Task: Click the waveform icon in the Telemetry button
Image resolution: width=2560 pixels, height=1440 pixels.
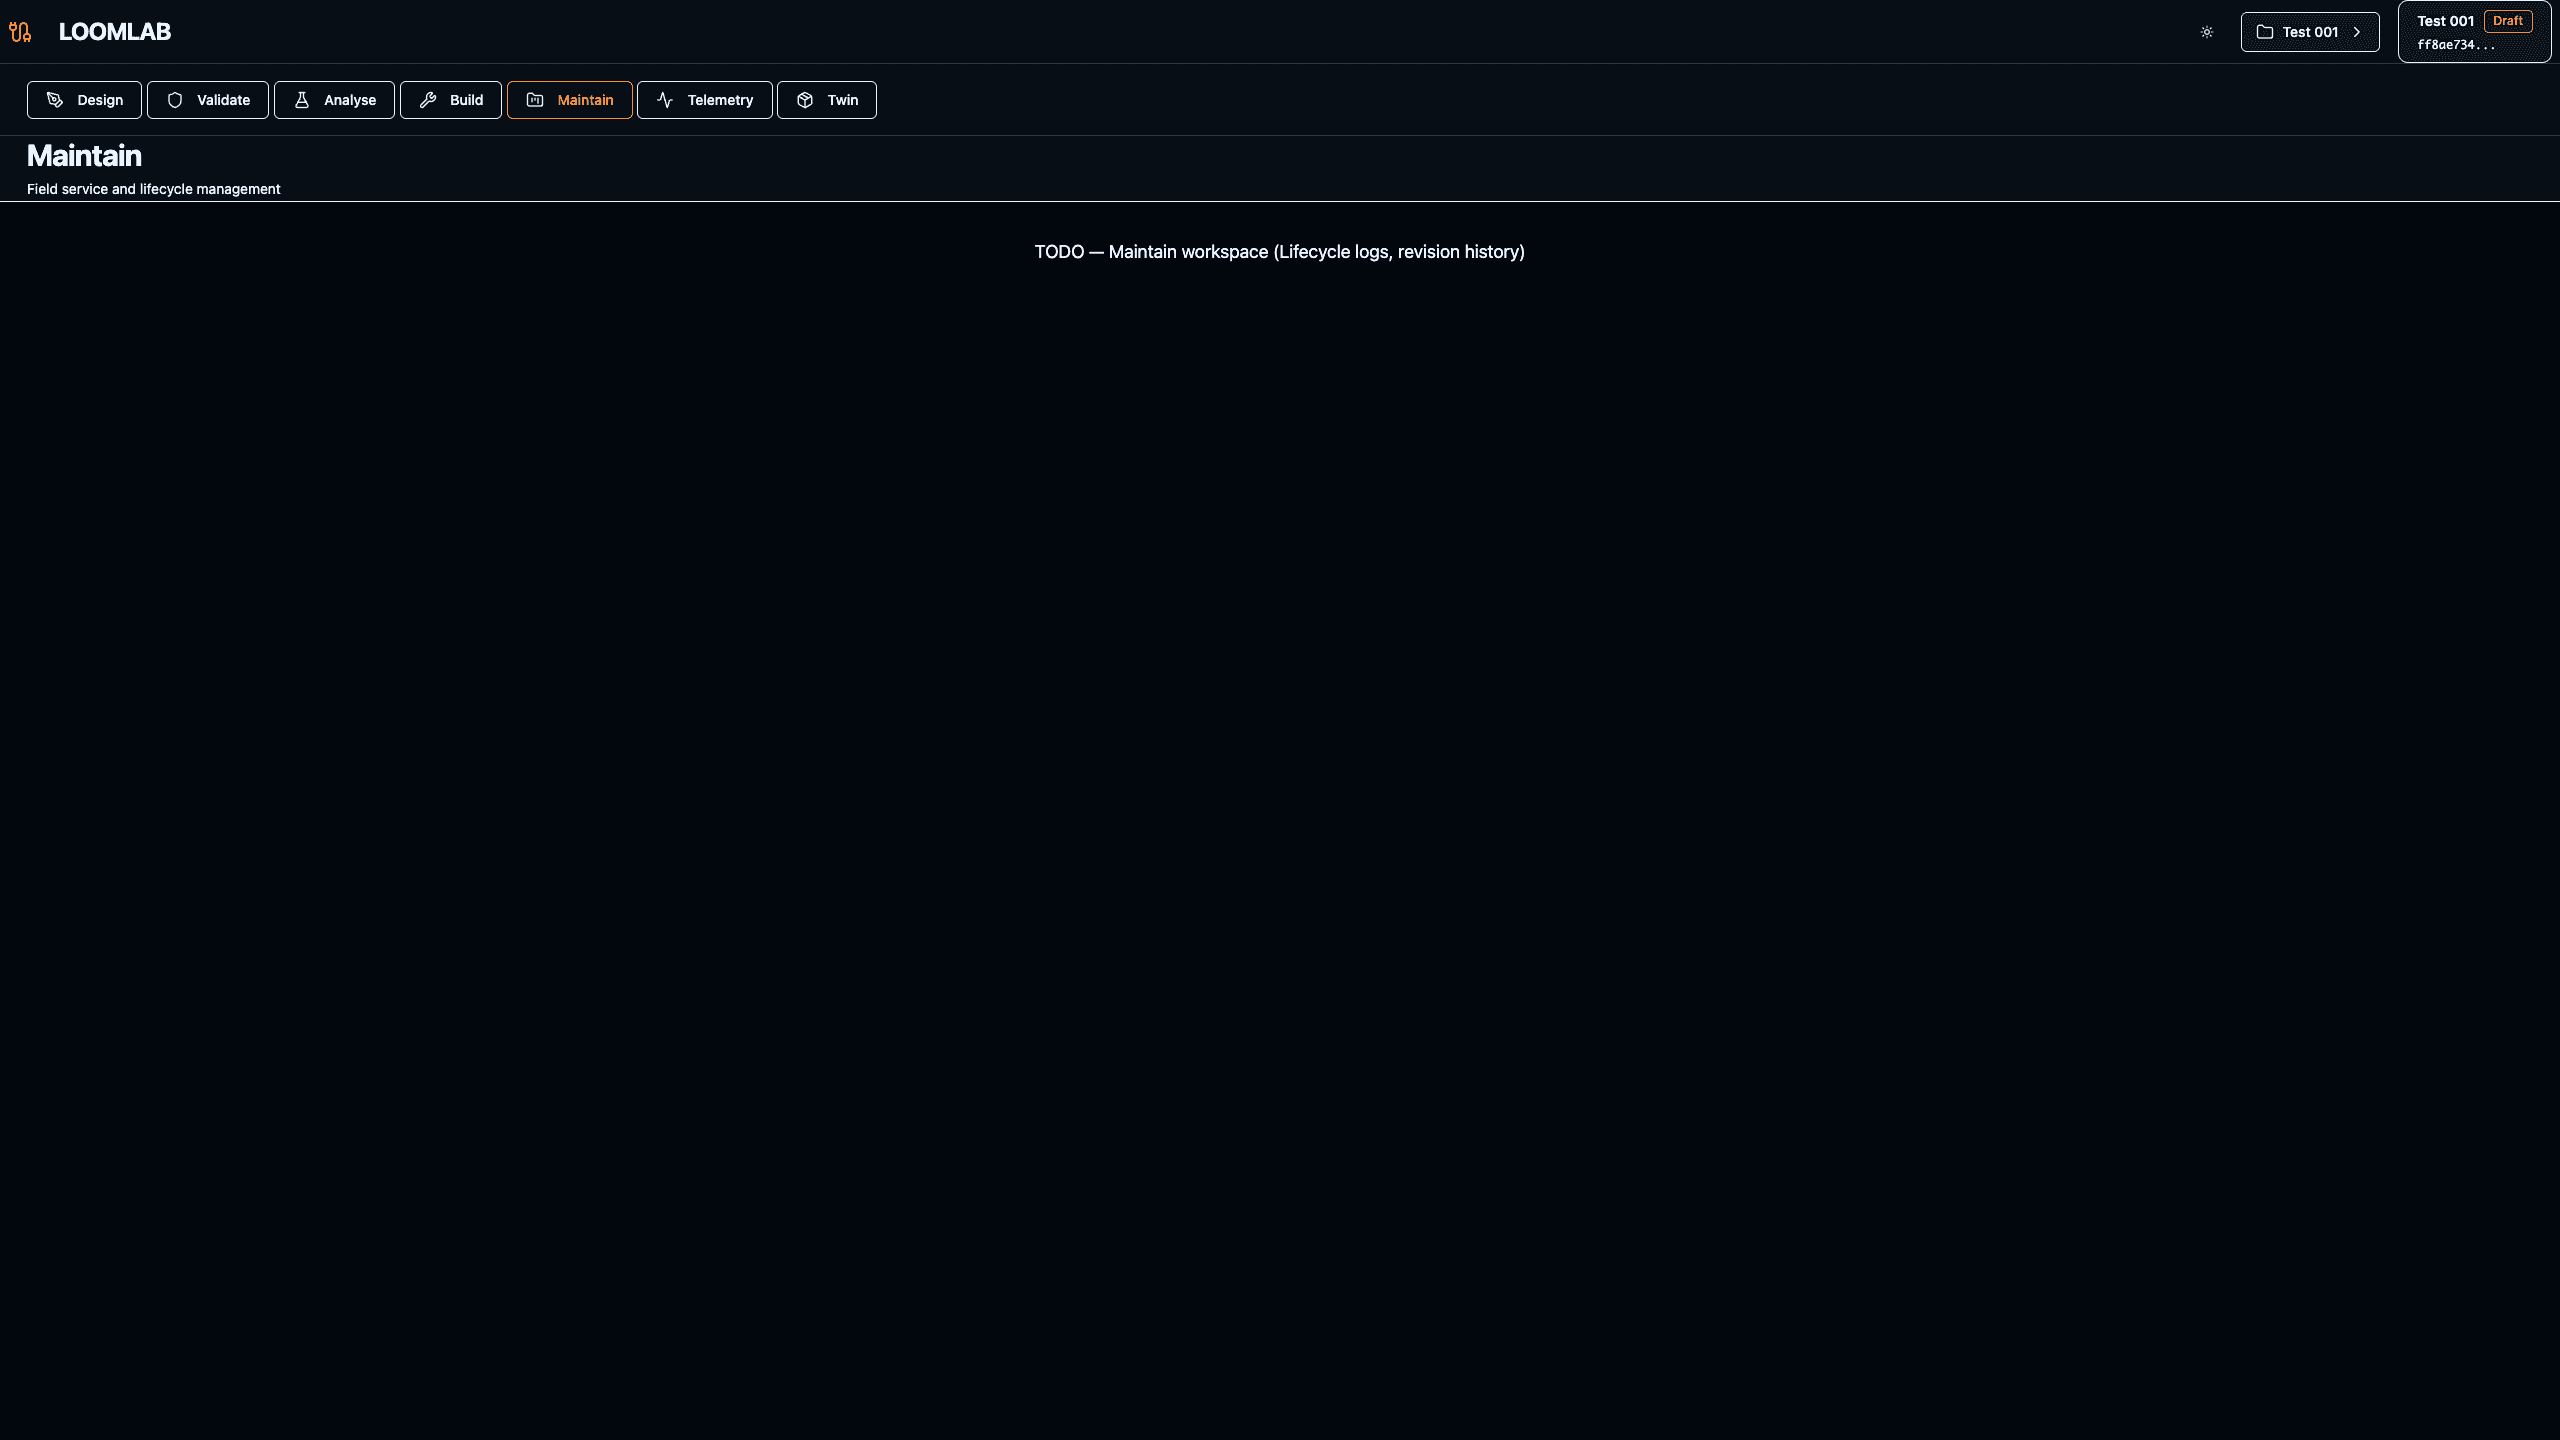Action: 666,99
